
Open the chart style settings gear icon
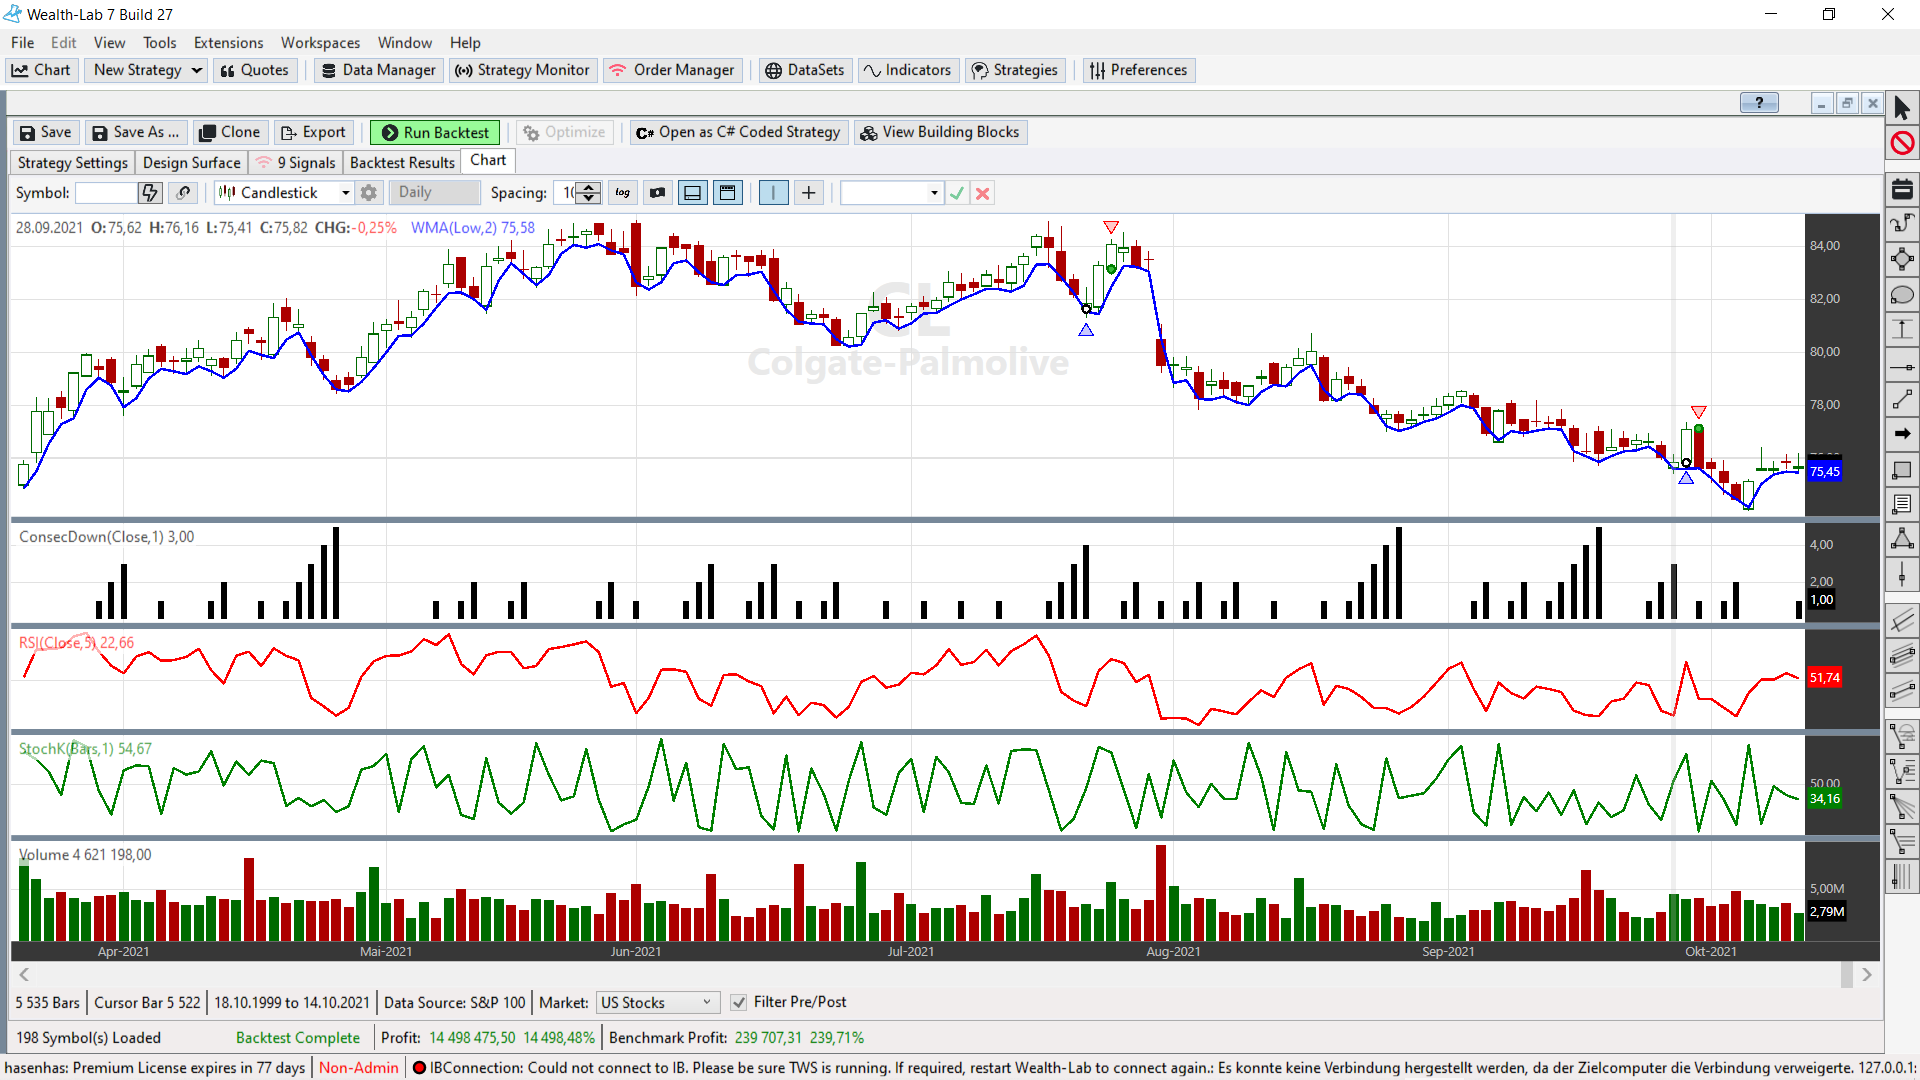[368, 192]
